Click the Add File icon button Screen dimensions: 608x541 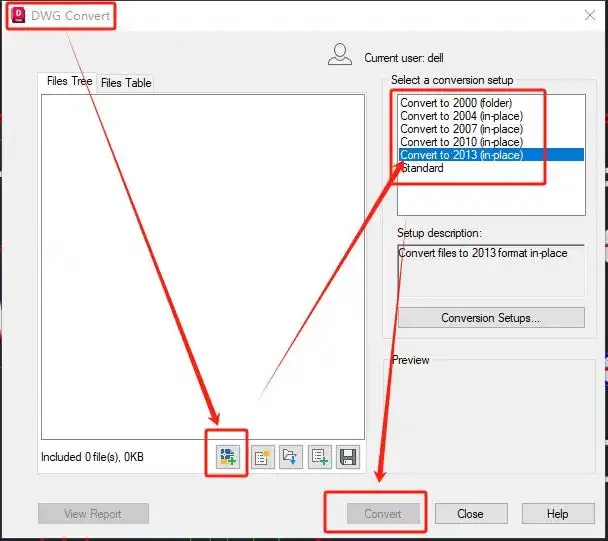[227, 457]
